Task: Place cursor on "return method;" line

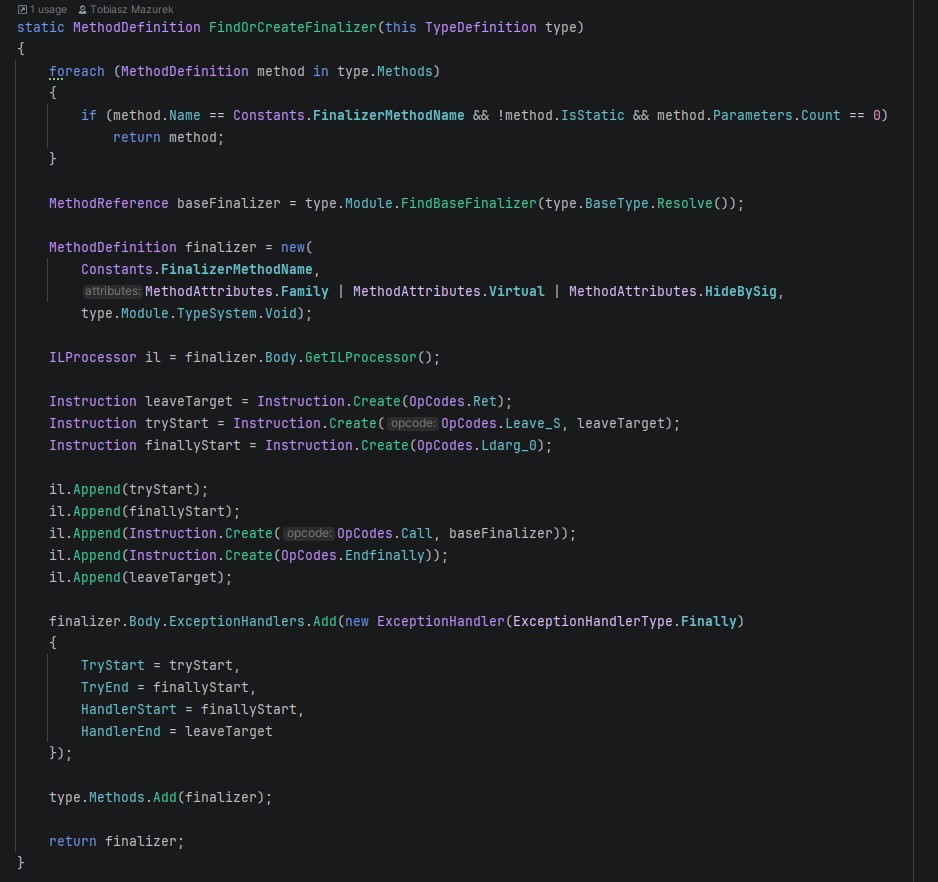Action: click(168, 138)
